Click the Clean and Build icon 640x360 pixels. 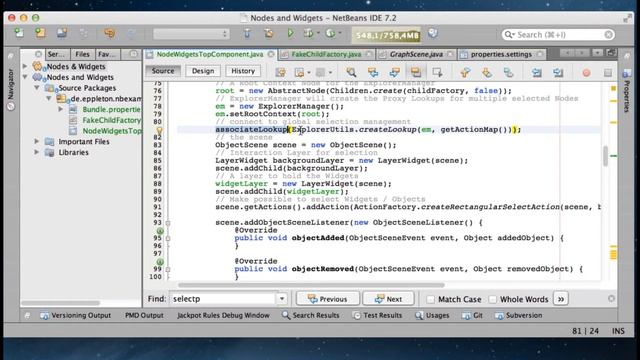[x=269, y=33]
